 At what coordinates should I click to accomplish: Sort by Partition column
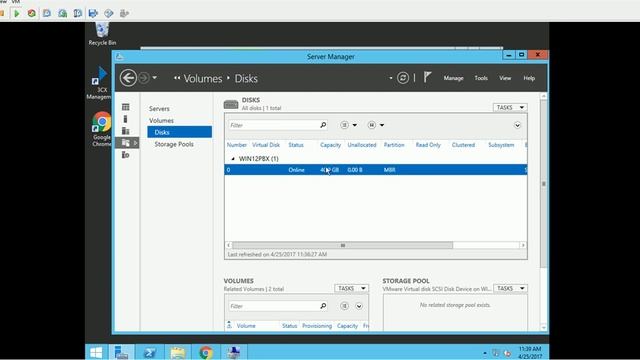394,145
